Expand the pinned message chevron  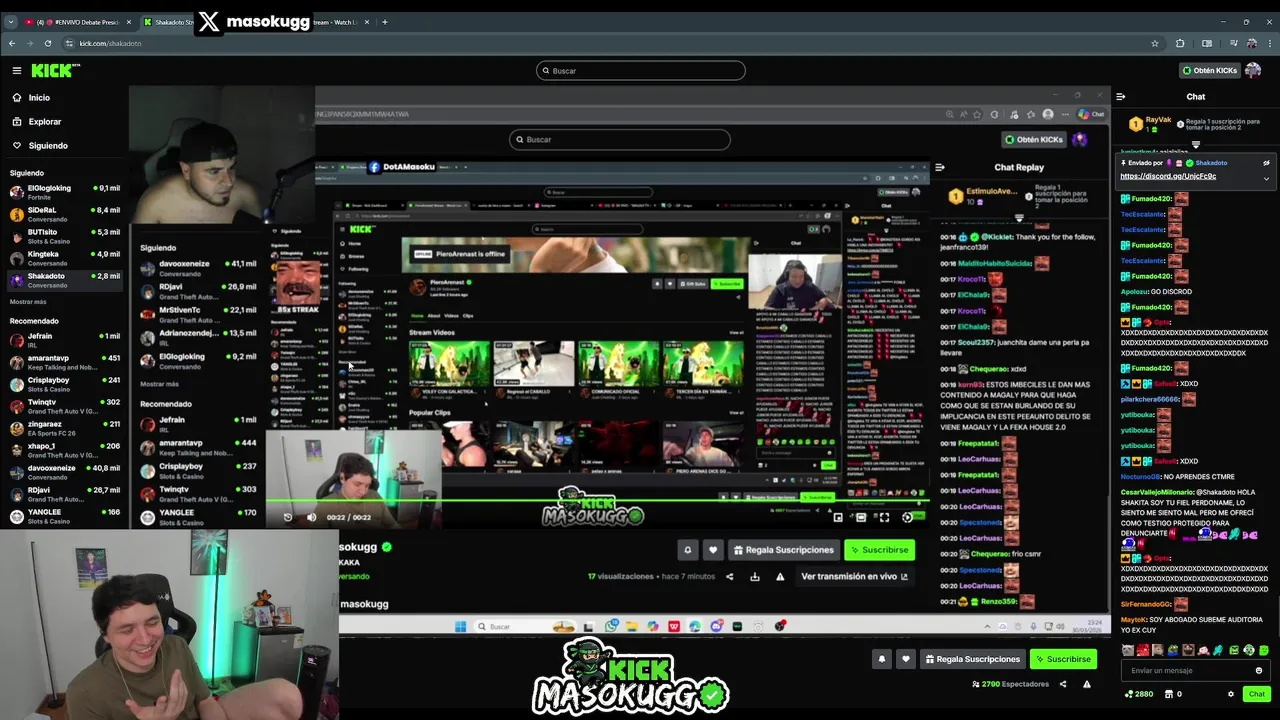(x=1266, y=178)
